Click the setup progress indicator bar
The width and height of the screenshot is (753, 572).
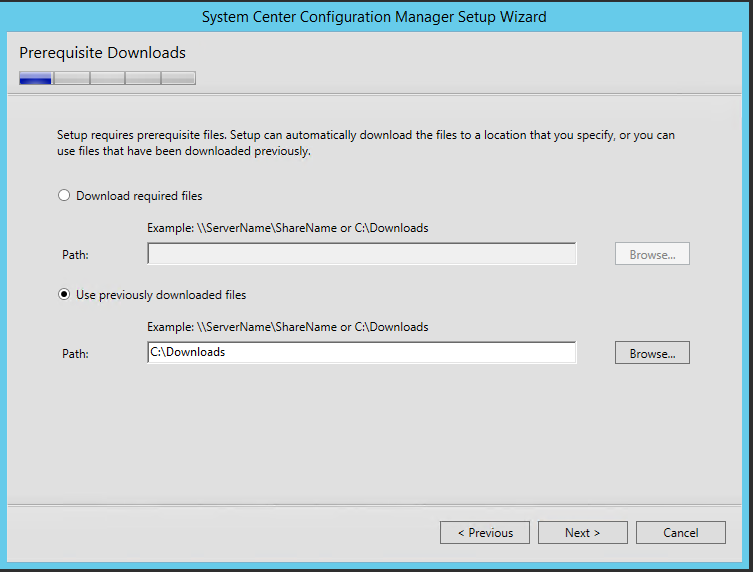[108, 78]
